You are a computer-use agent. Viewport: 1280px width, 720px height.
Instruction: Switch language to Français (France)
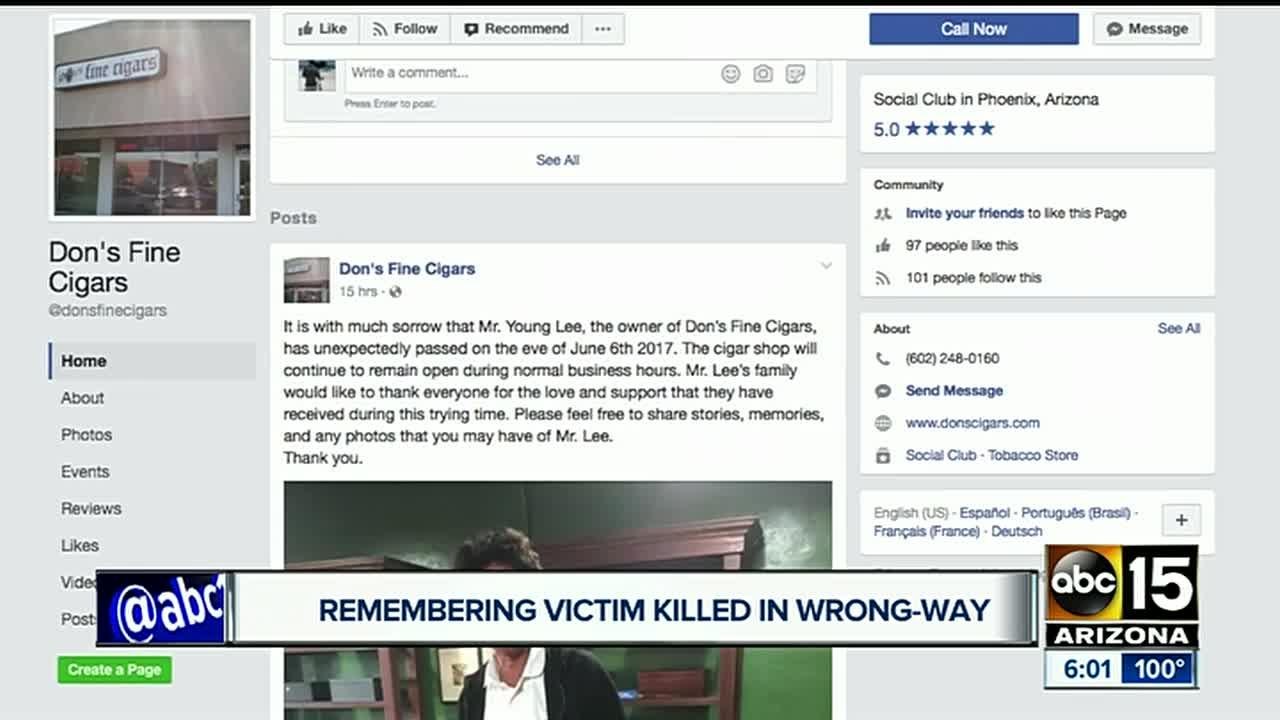click(926, 532)
